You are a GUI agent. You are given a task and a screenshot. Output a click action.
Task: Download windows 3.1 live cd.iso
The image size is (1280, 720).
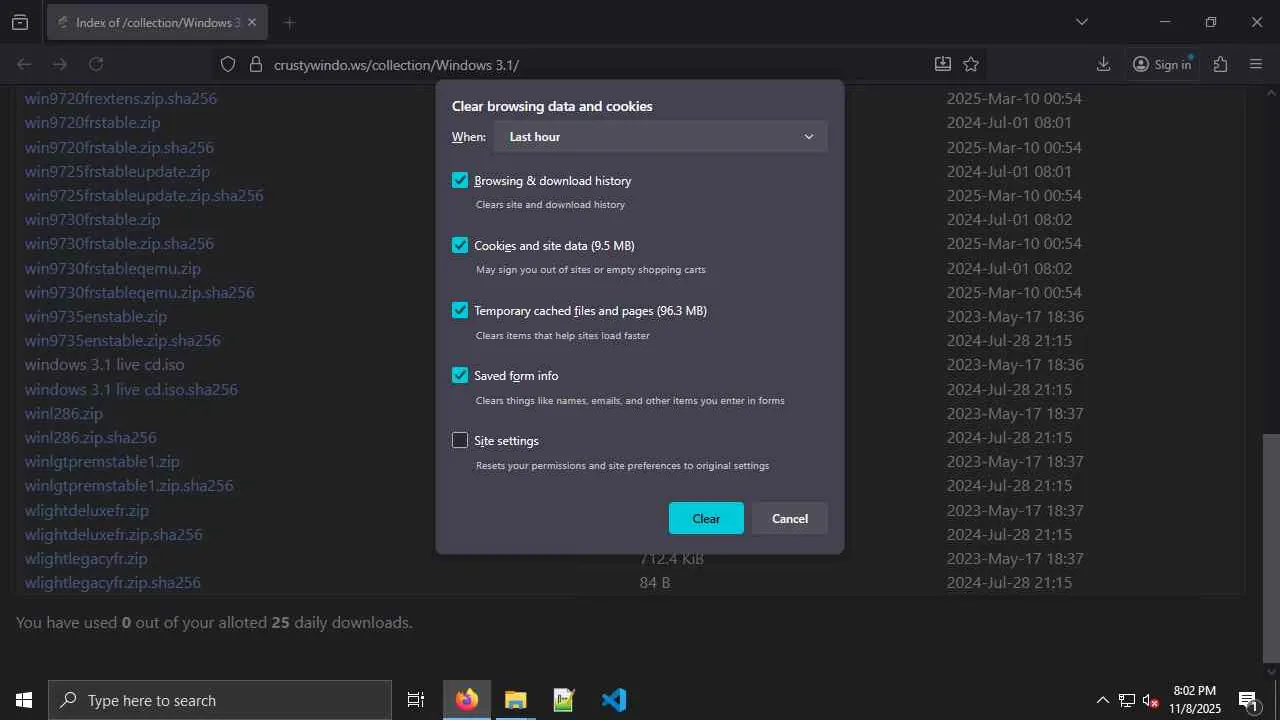(x=105, y=365)
